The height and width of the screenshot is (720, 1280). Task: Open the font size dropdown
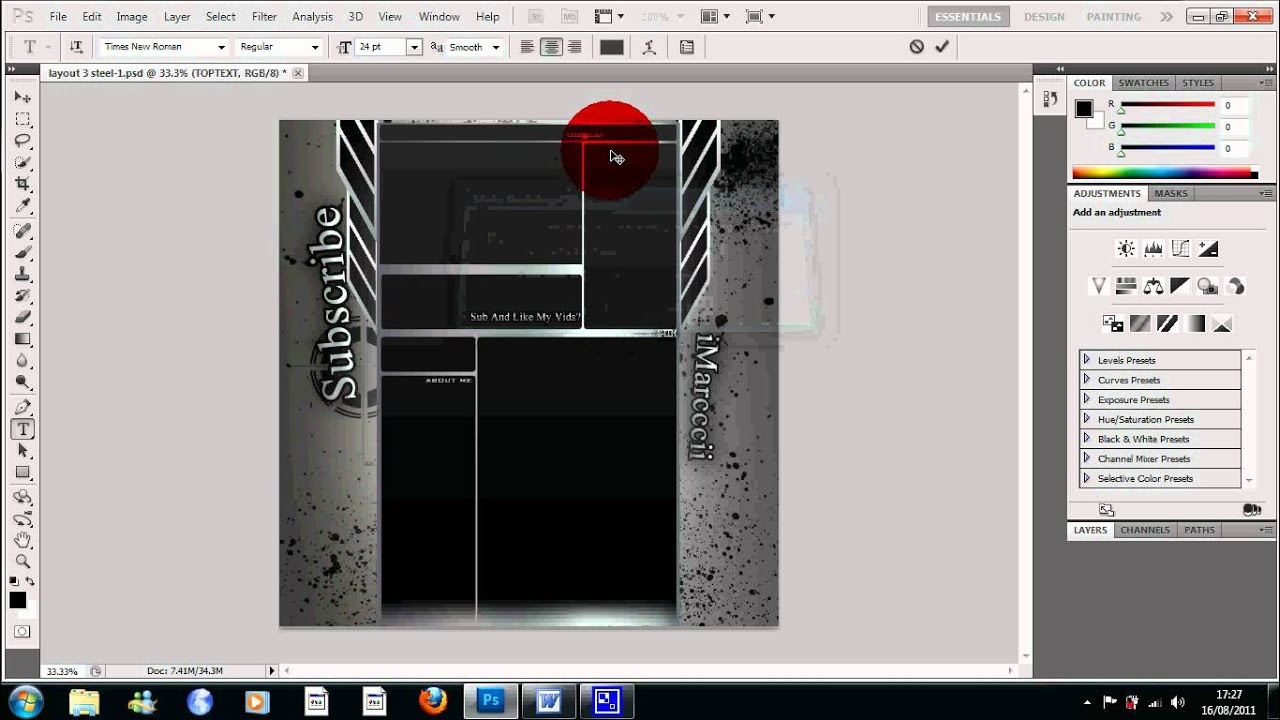click(x=413, y=47)
